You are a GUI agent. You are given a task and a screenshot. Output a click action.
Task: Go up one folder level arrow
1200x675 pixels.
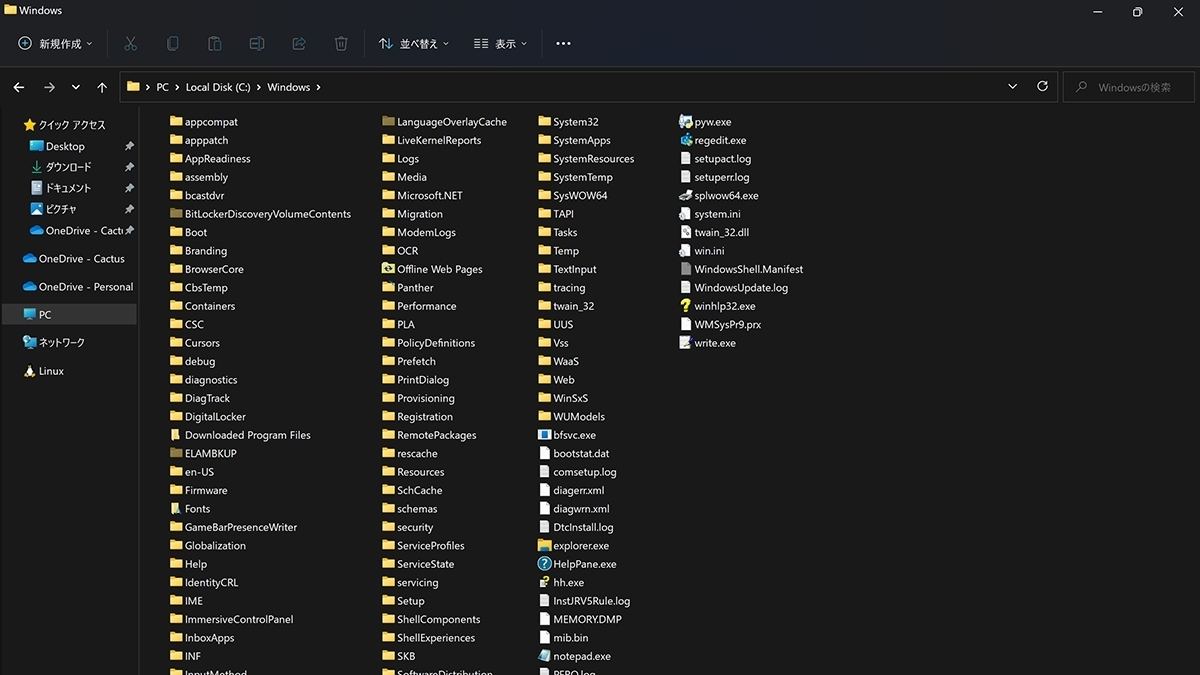pos(102,87)
